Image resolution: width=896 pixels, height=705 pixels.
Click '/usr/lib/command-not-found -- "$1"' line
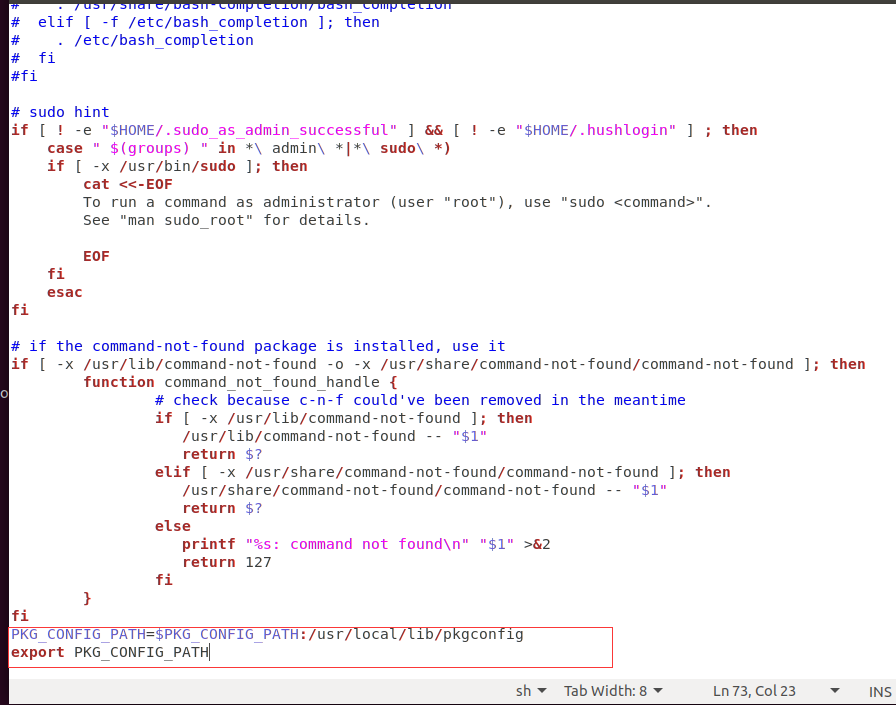[334, 436]
